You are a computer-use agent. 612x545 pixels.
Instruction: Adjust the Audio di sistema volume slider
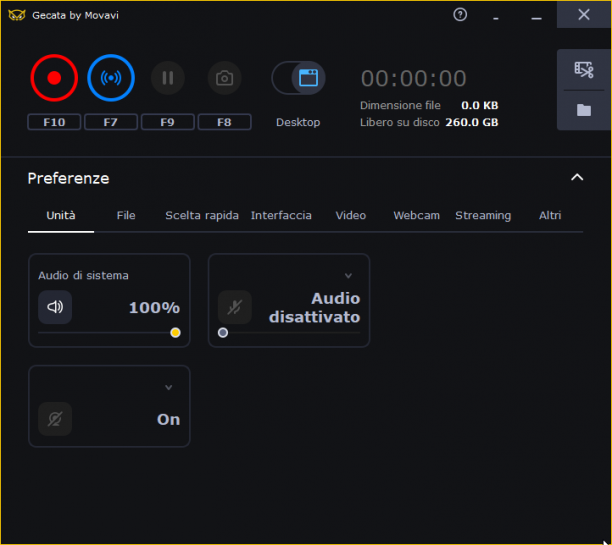(109, 333)
